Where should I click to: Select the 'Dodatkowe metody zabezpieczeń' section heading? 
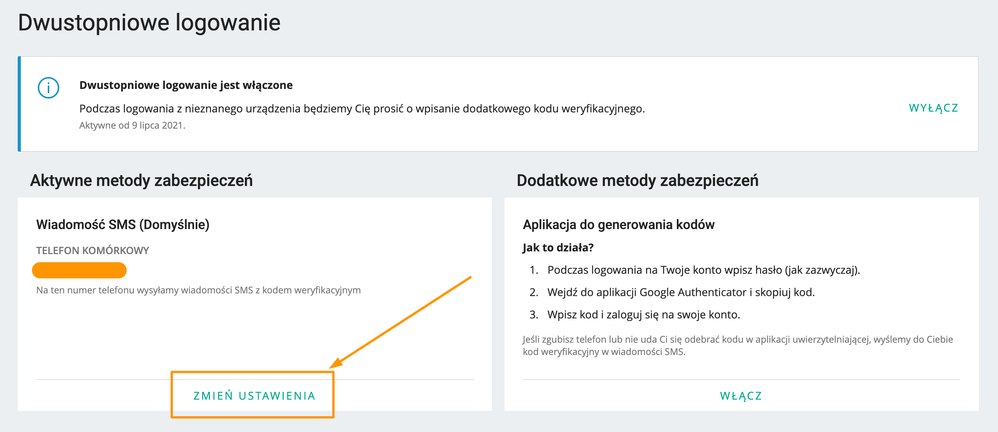click(637, 180)
